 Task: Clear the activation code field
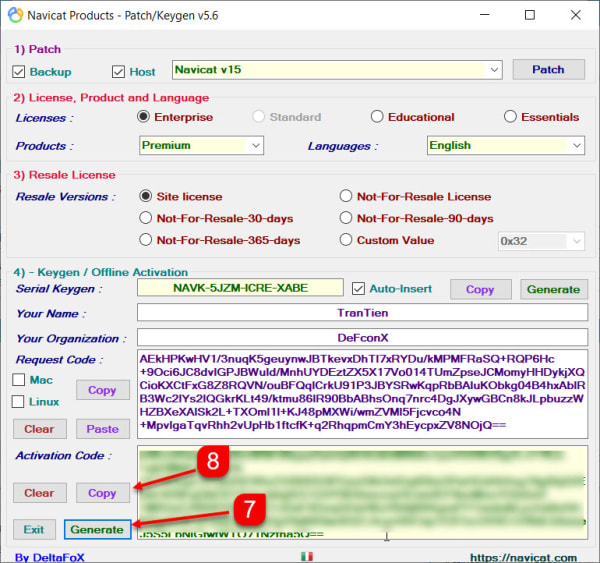click(x=40, y=493)
